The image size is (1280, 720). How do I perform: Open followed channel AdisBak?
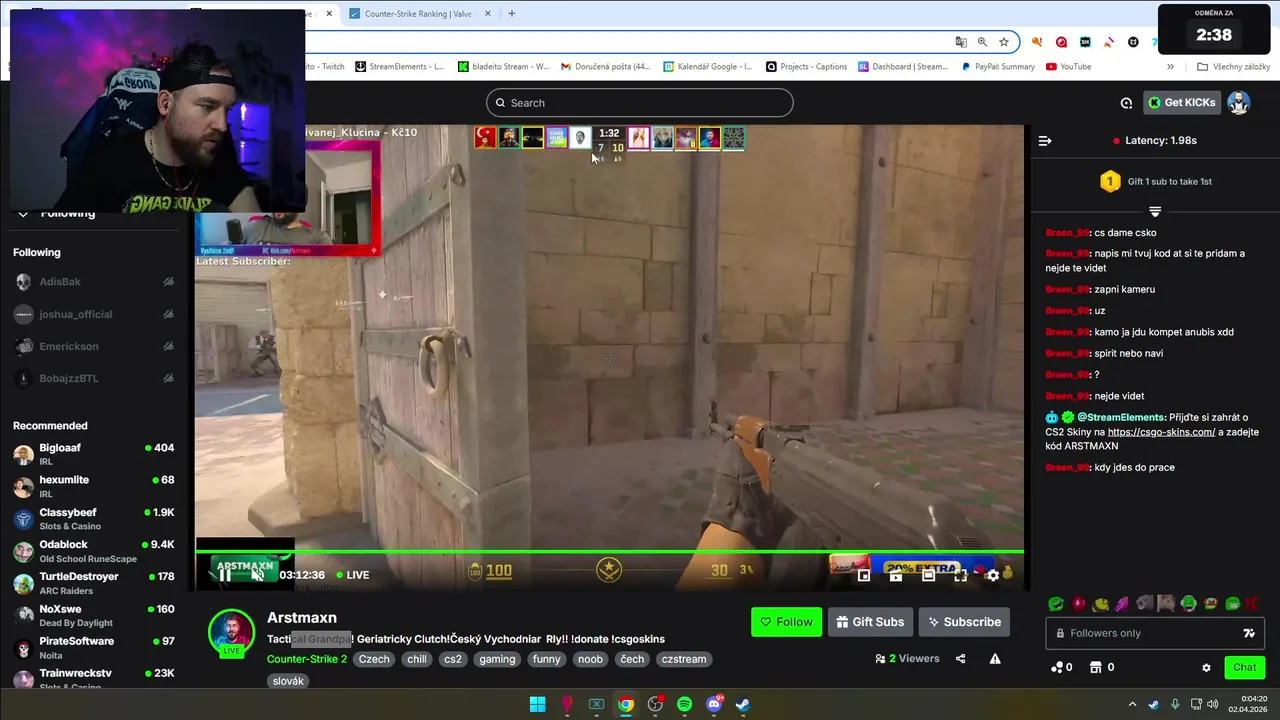[93, 282]
